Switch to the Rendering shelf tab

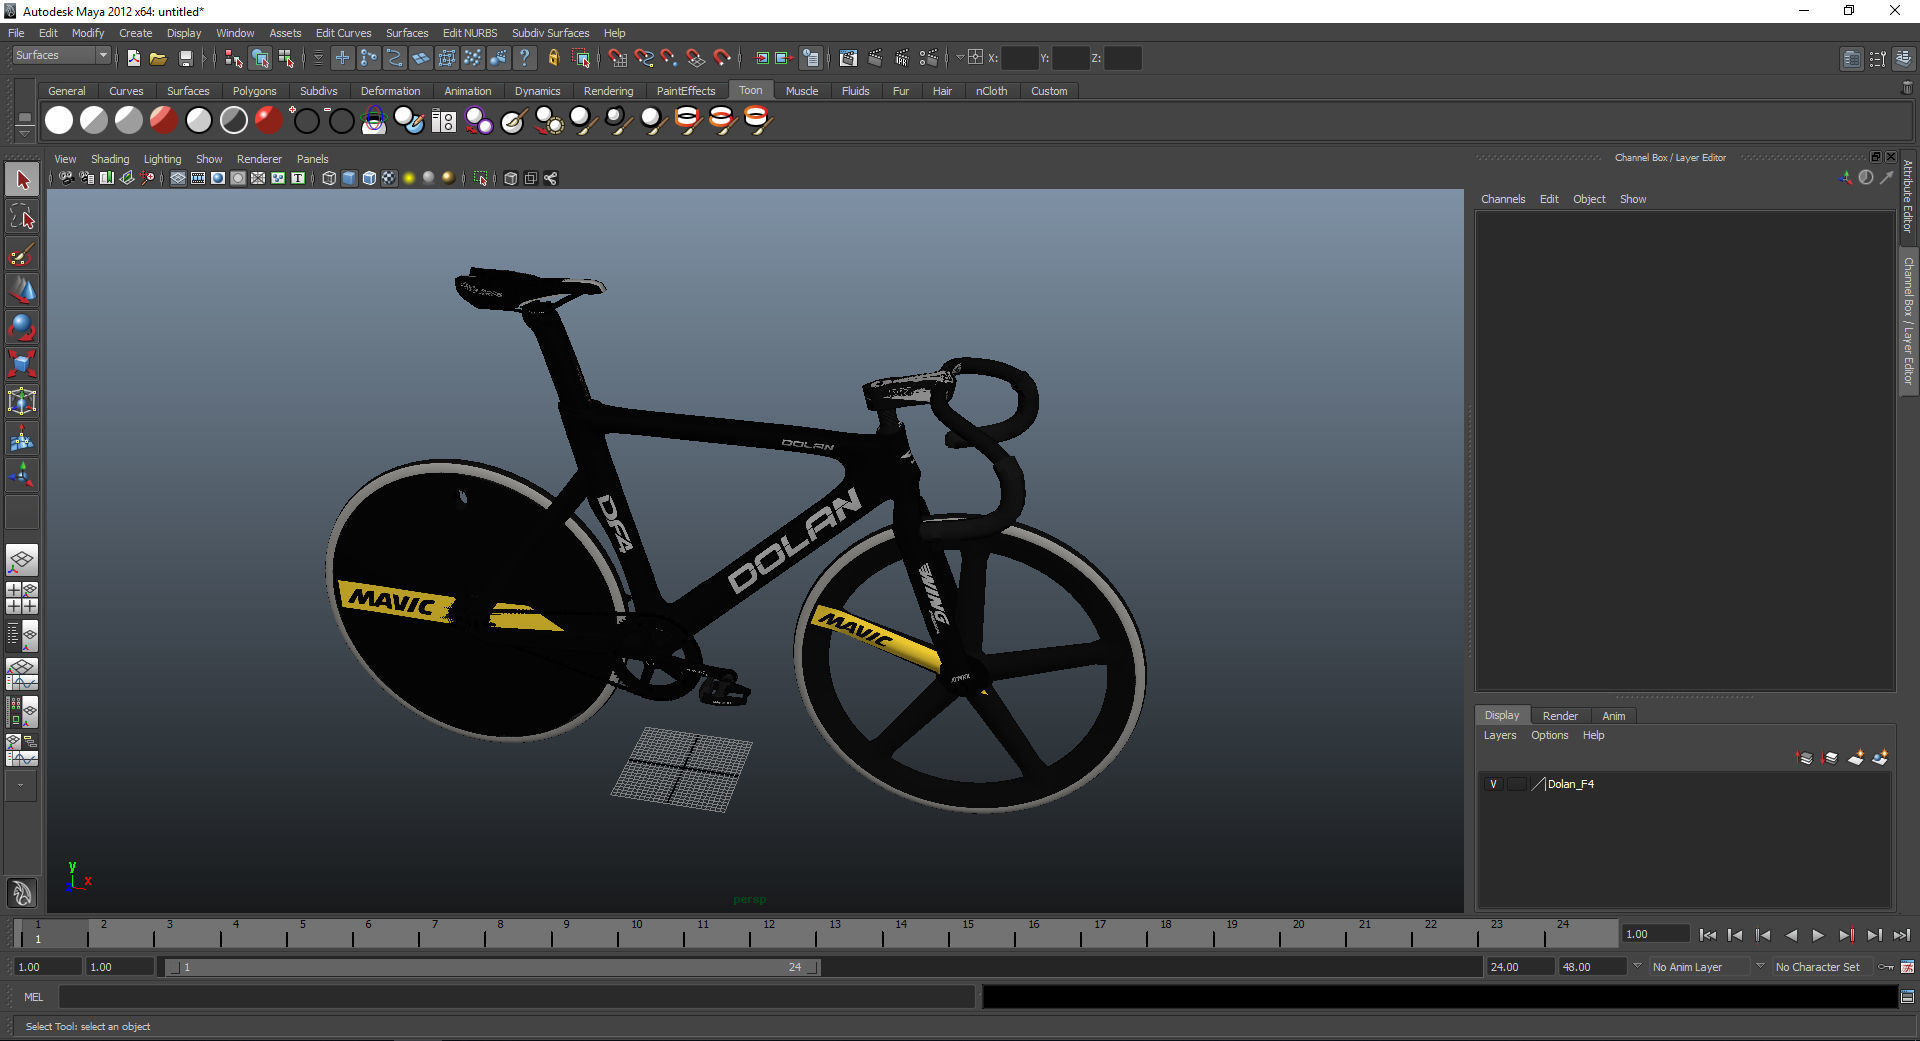coord(608,91)
